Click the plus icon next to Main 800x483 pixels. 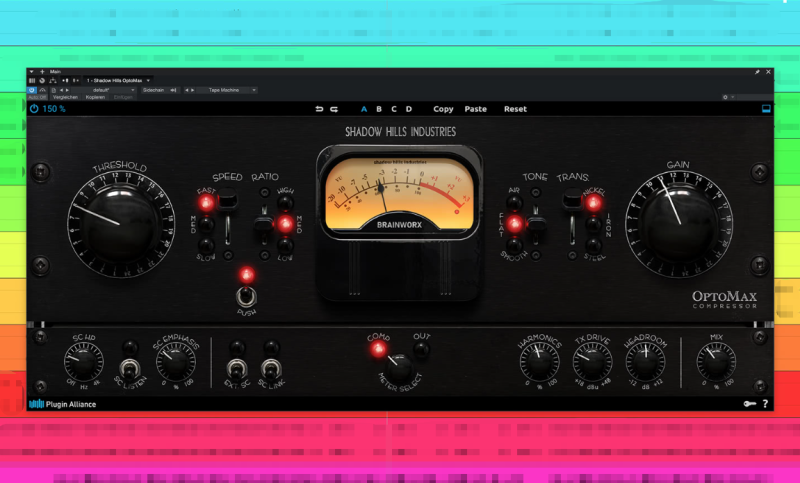pos(42,72)
